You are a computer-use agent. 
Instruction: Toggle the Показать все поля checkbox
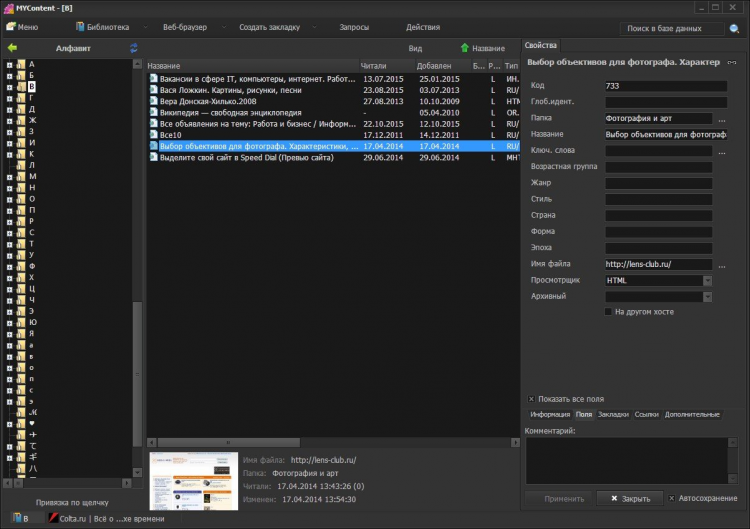(x=530, y=399)
